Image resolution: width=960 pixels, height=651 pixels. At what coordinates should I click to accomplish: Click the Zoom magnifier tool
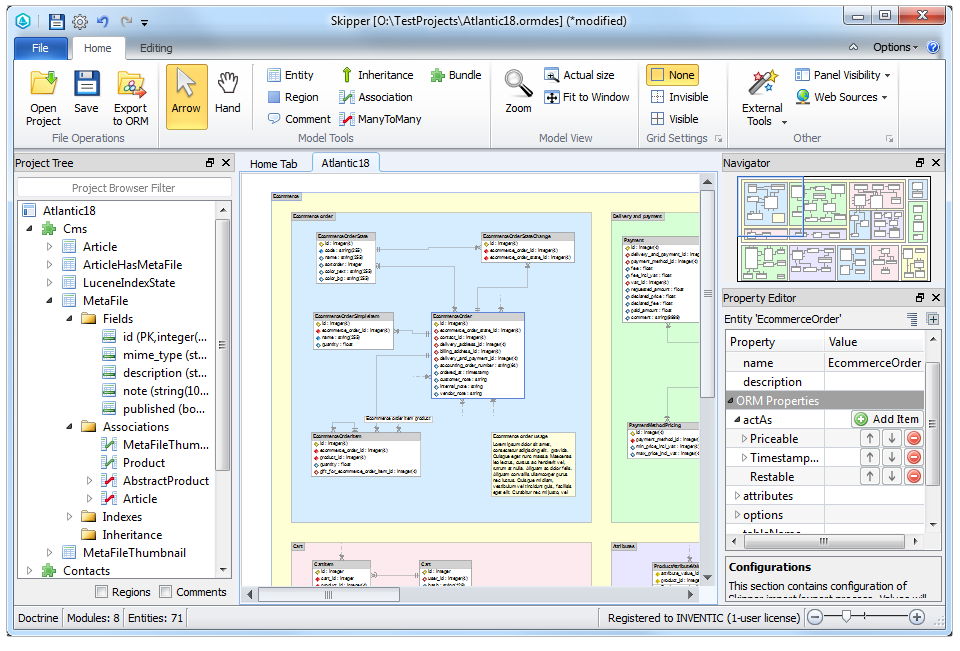518,92
